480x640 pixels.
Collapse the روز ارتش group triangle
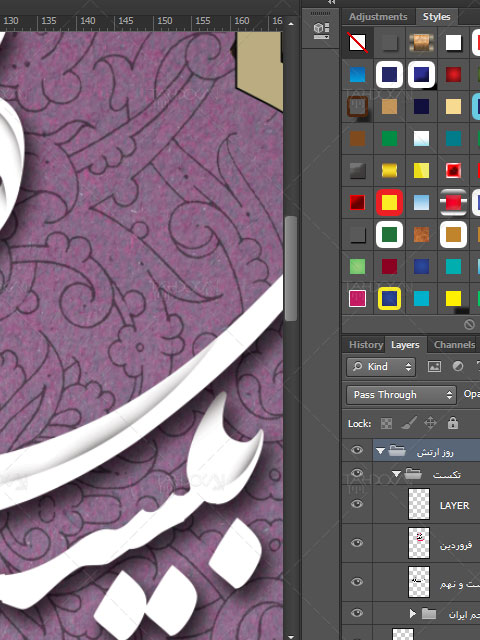[x=380, y=451]
